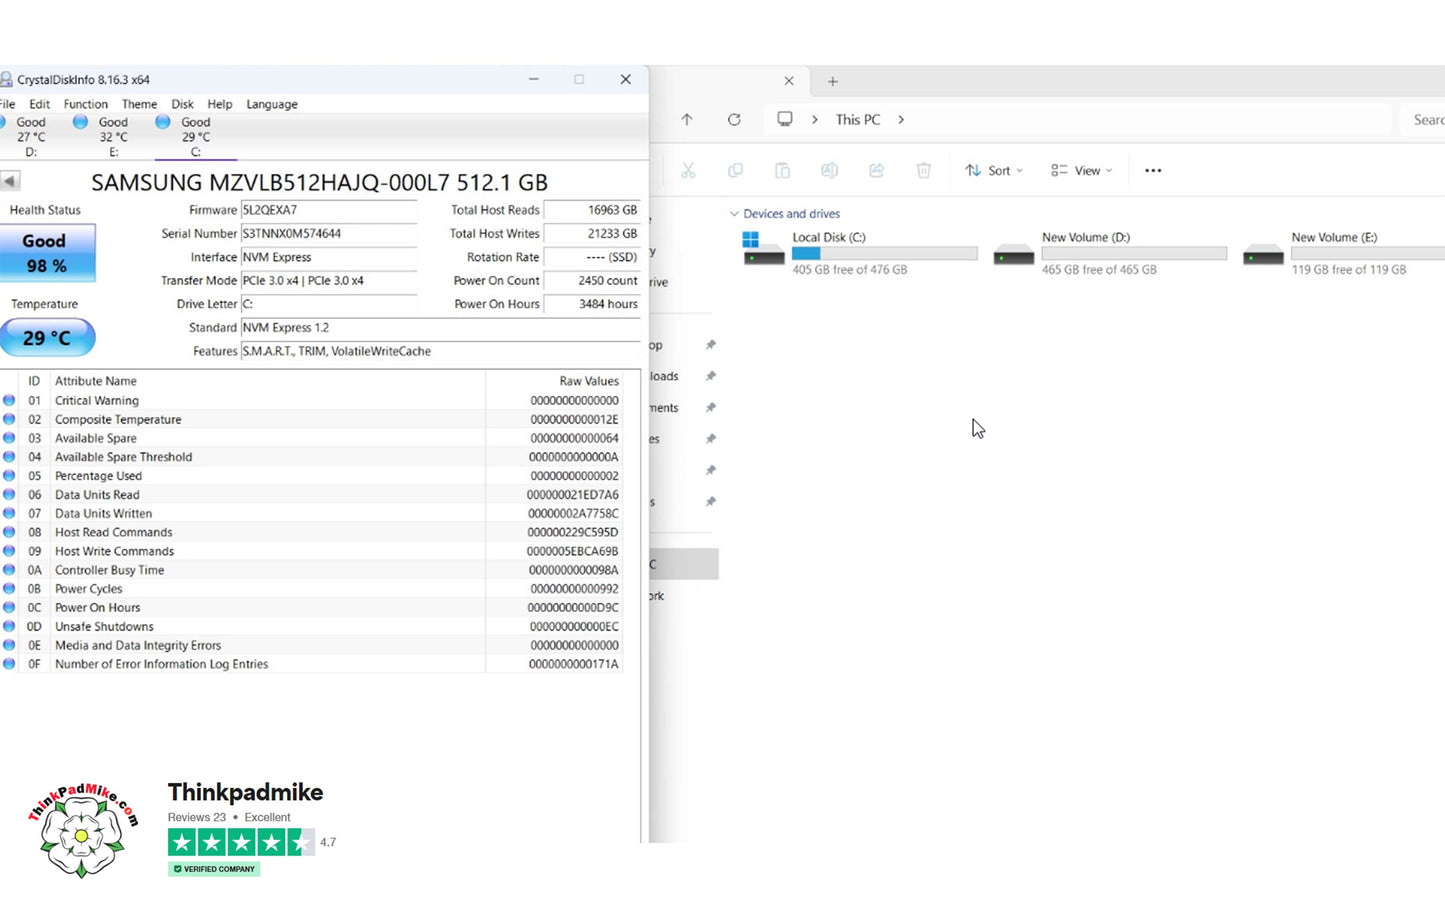Image resolution: width=1445 pixels, height=908 pixels.
Task: Collapse the Devices and drives group
Action: click(x=734, y=214)
